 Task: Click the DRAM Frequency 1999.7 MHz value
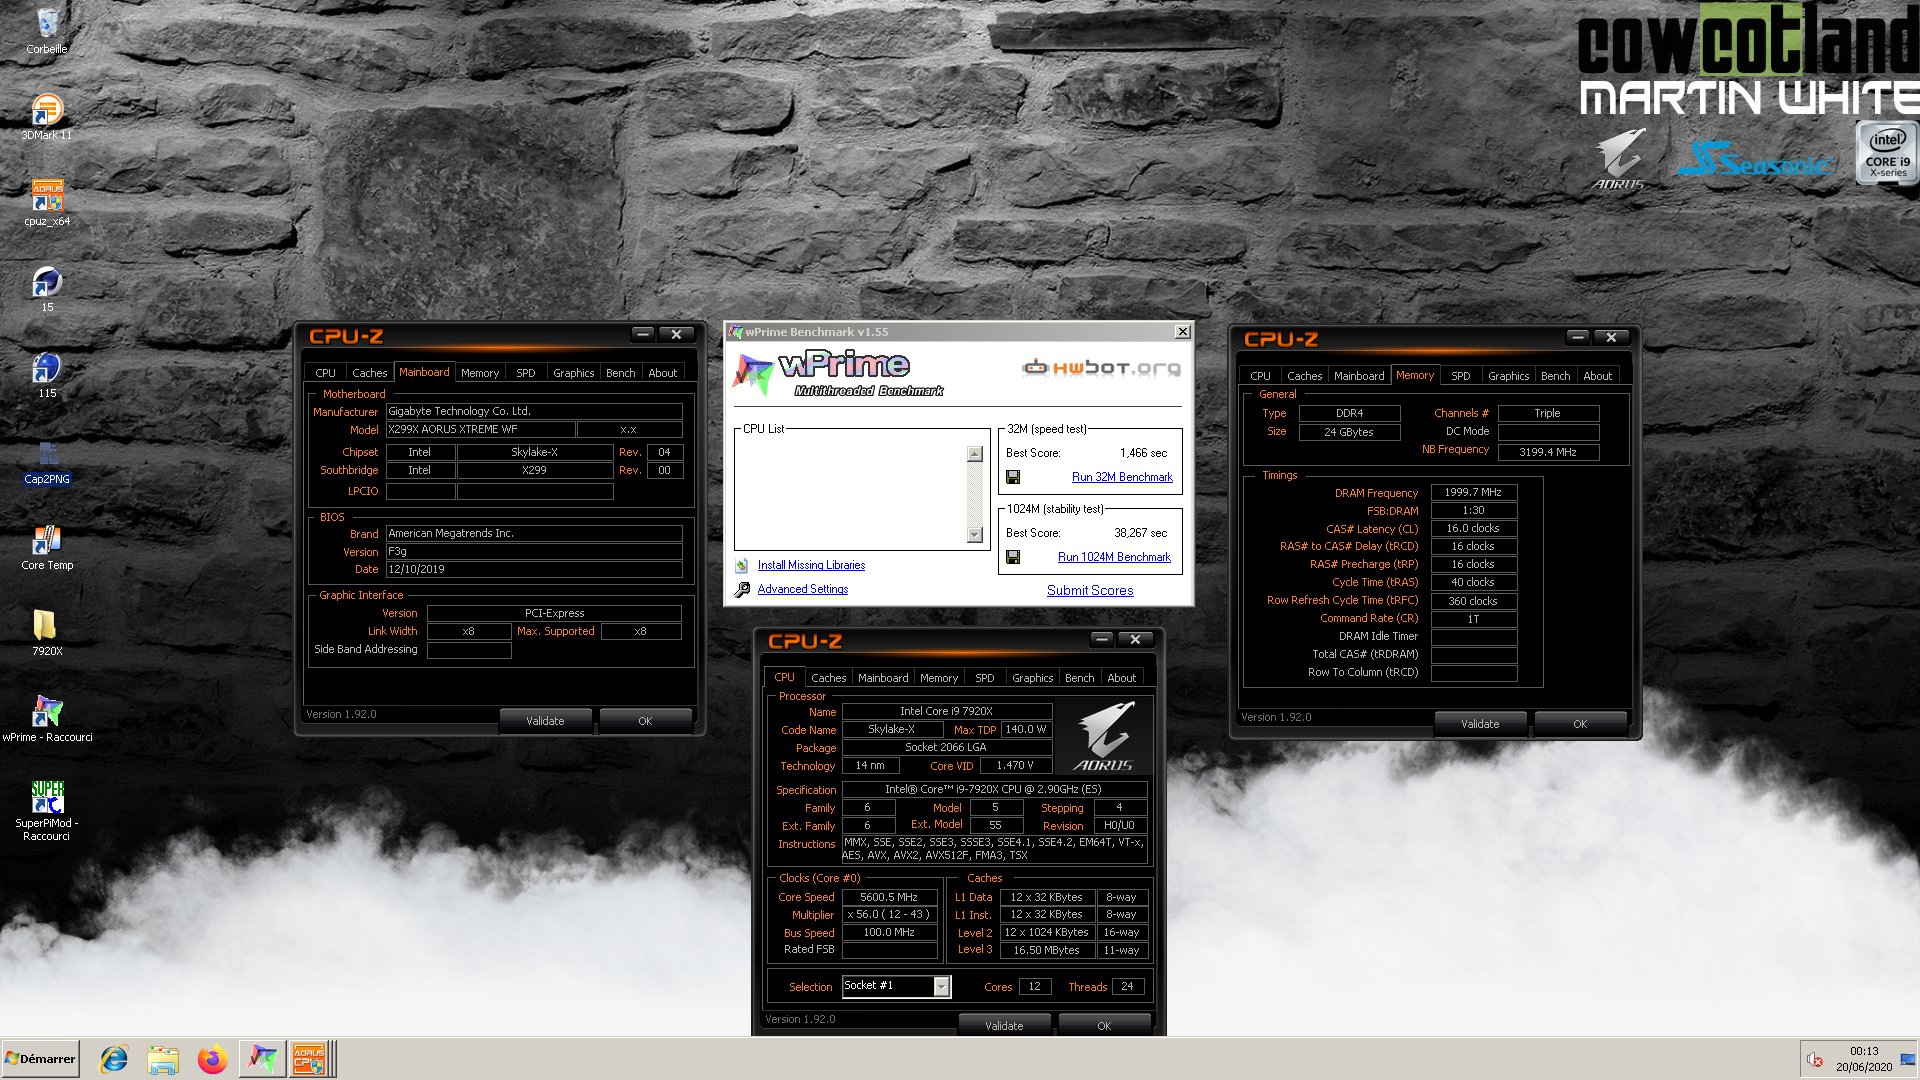[x=1473, y=492]
